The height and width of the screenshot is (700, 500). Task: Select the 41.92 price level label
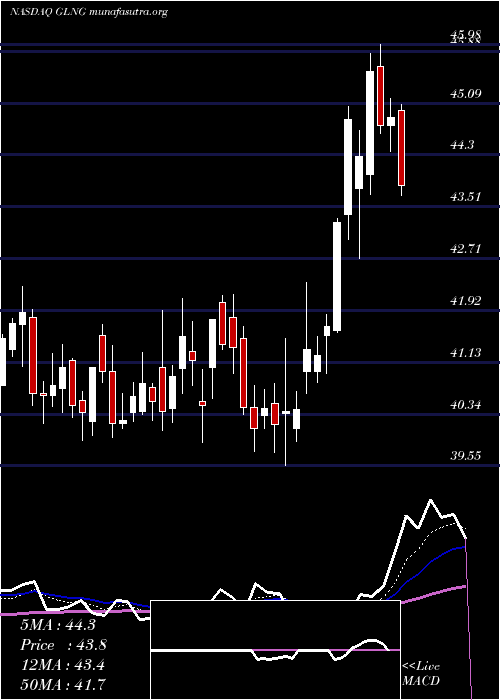coord(465,300)
